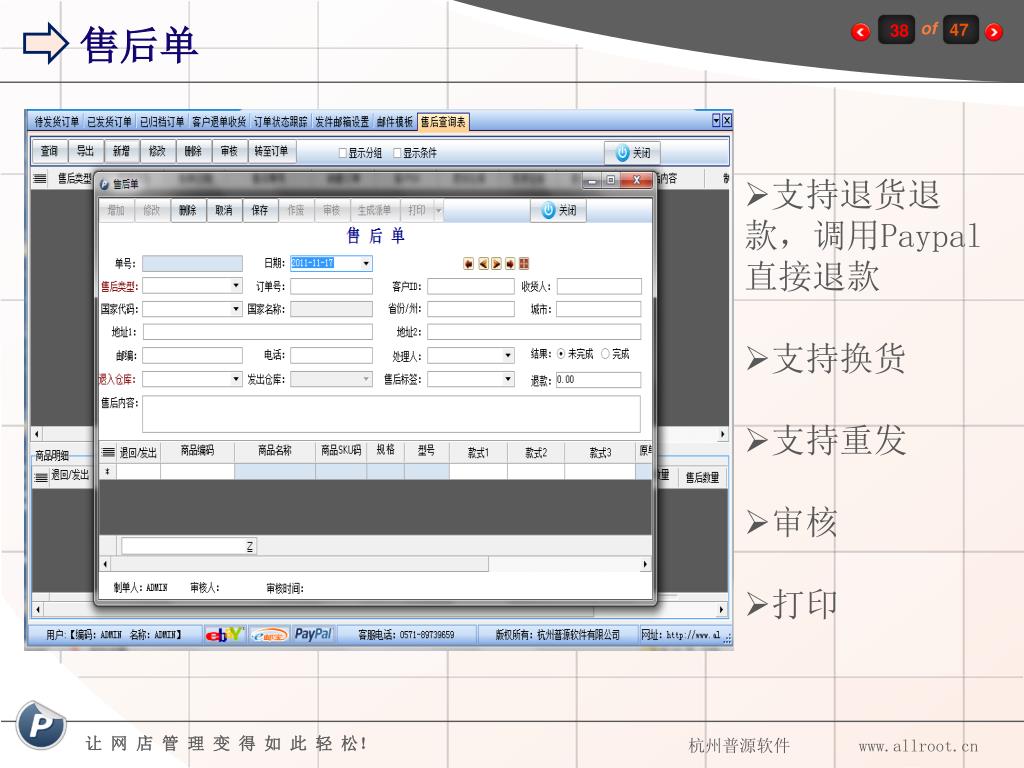
Task: Toggle the 显示分组 checkbox
Action: point(342,153)
